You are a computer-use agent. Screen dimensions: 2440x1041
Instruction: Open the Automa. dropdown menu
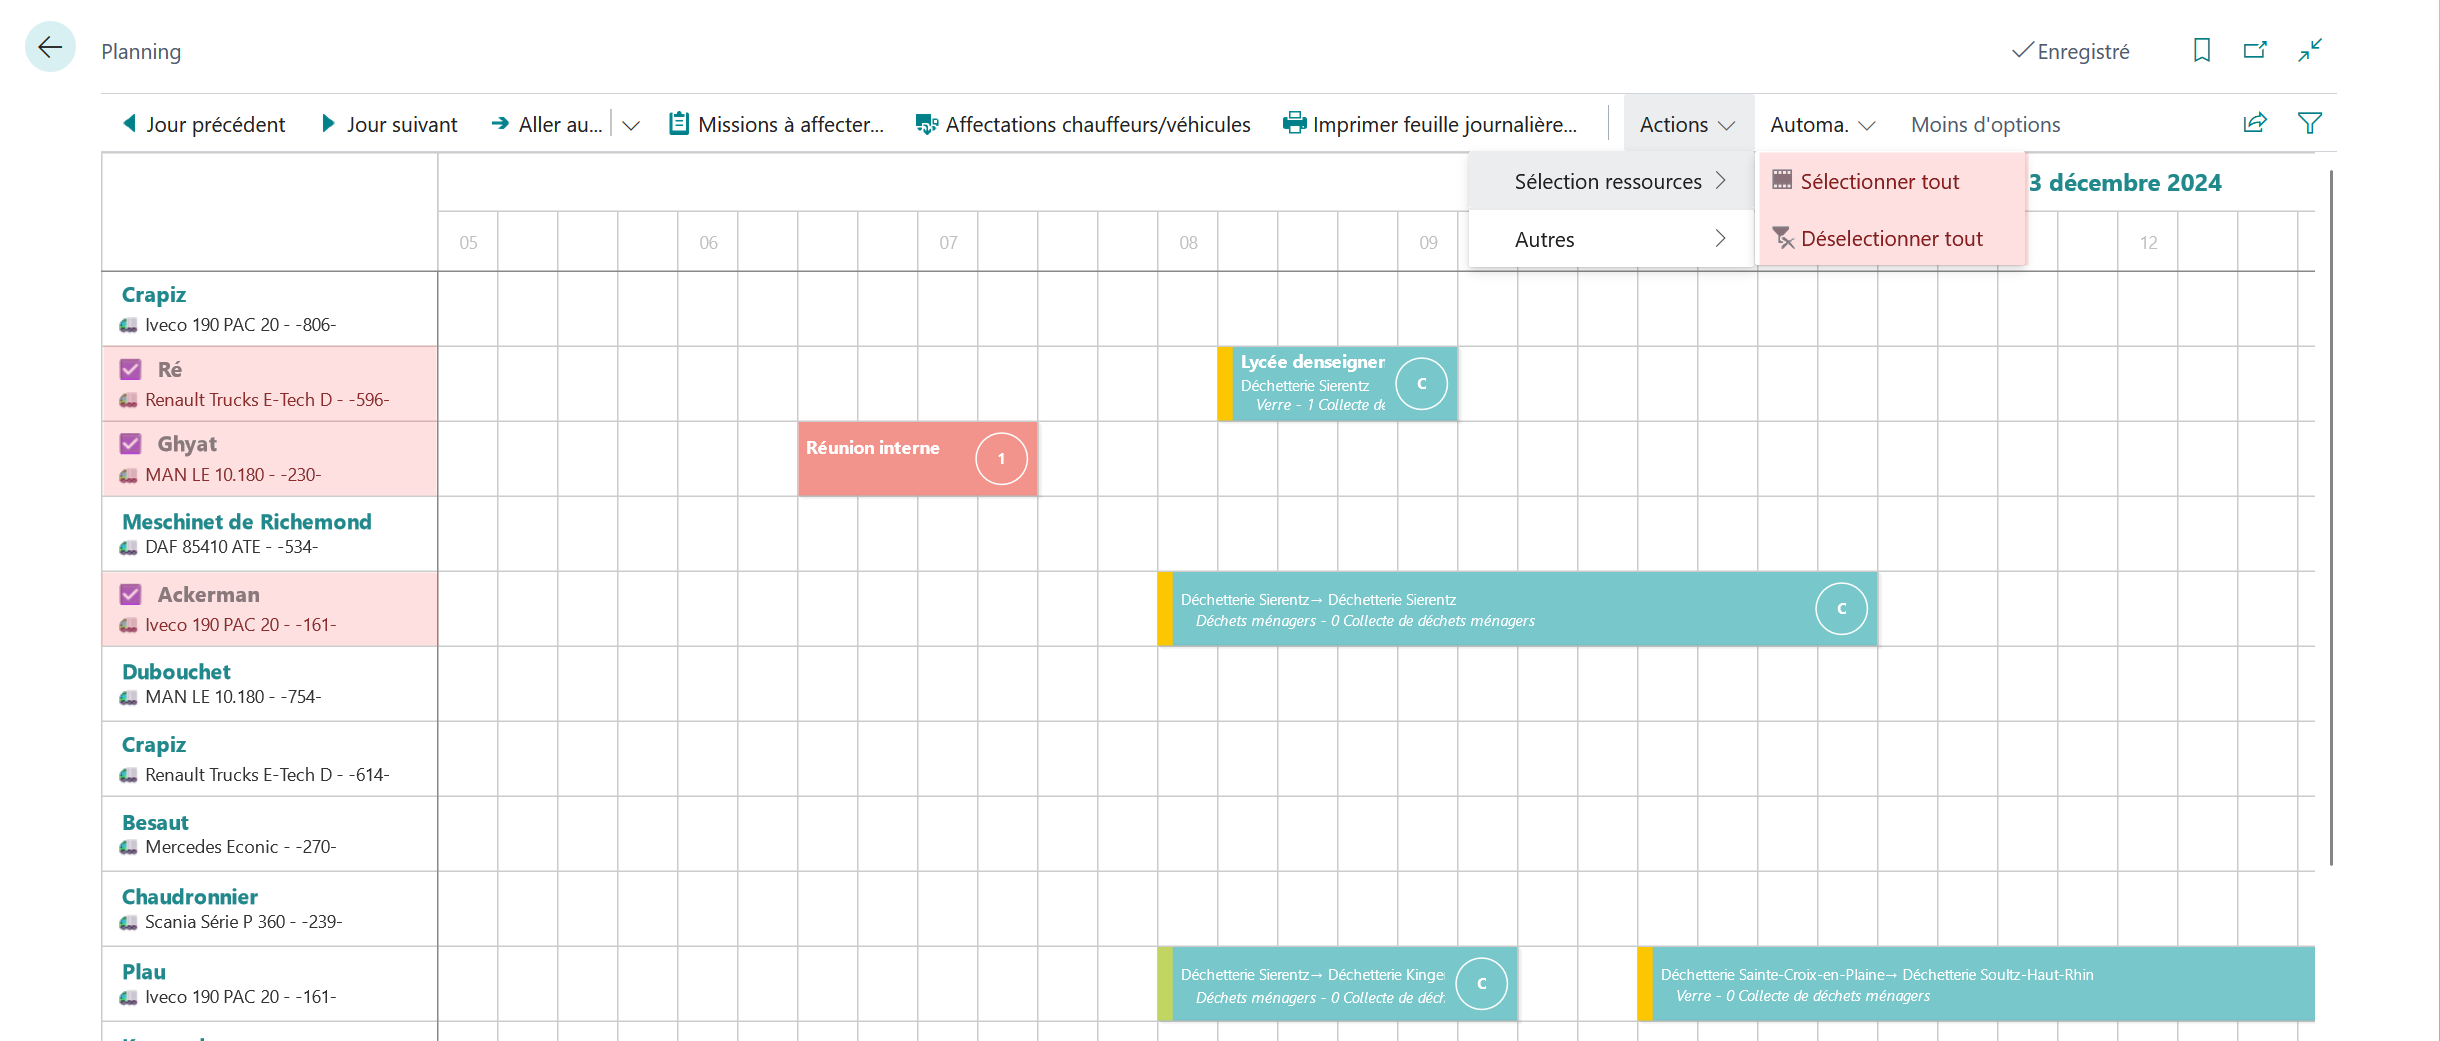1822,124
